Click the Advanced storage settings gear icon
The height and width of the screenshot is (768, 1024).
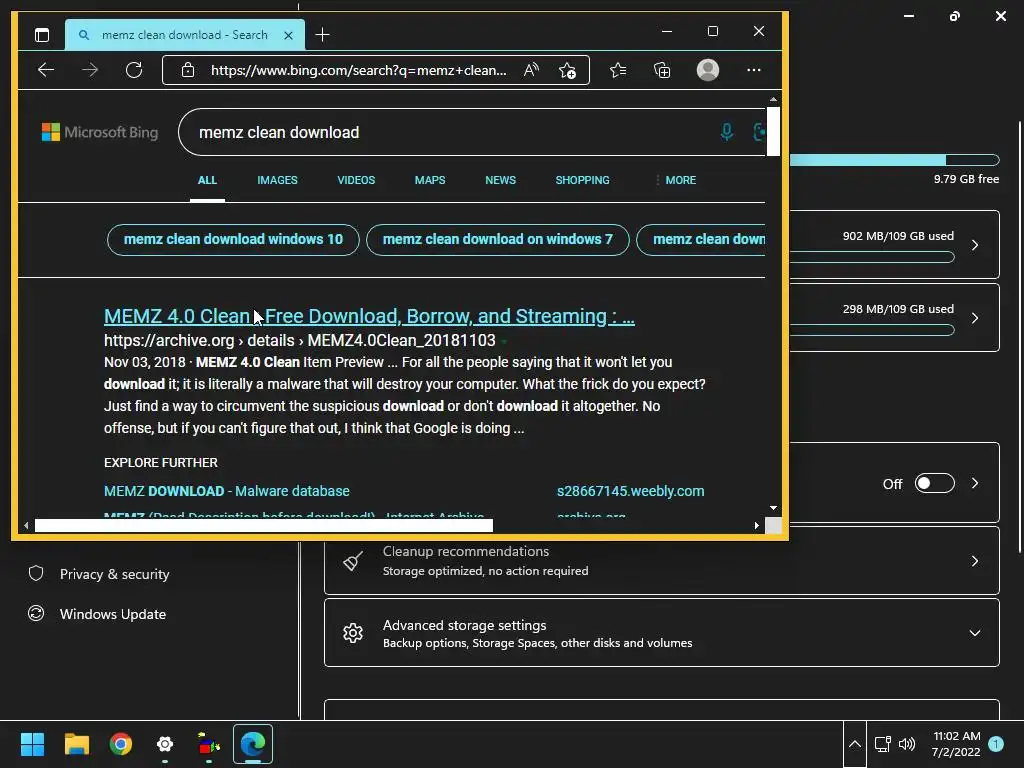tap(353, 633)
